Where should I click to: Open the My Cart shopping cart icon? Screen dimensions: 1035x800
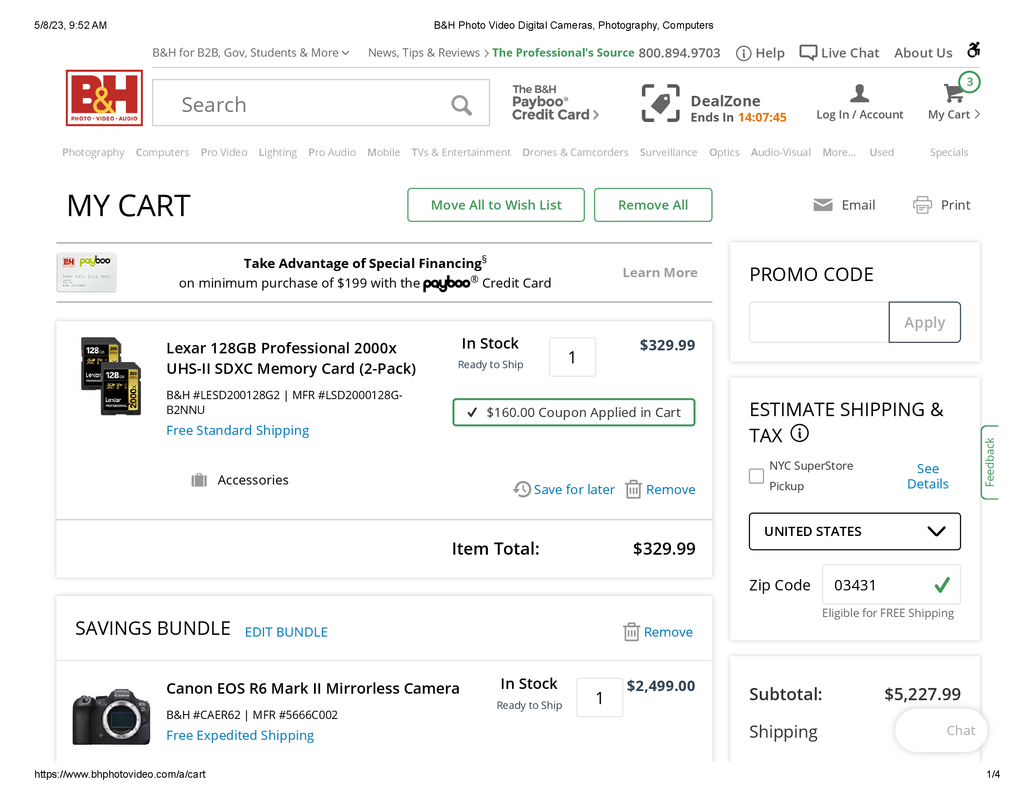[953, 94]
